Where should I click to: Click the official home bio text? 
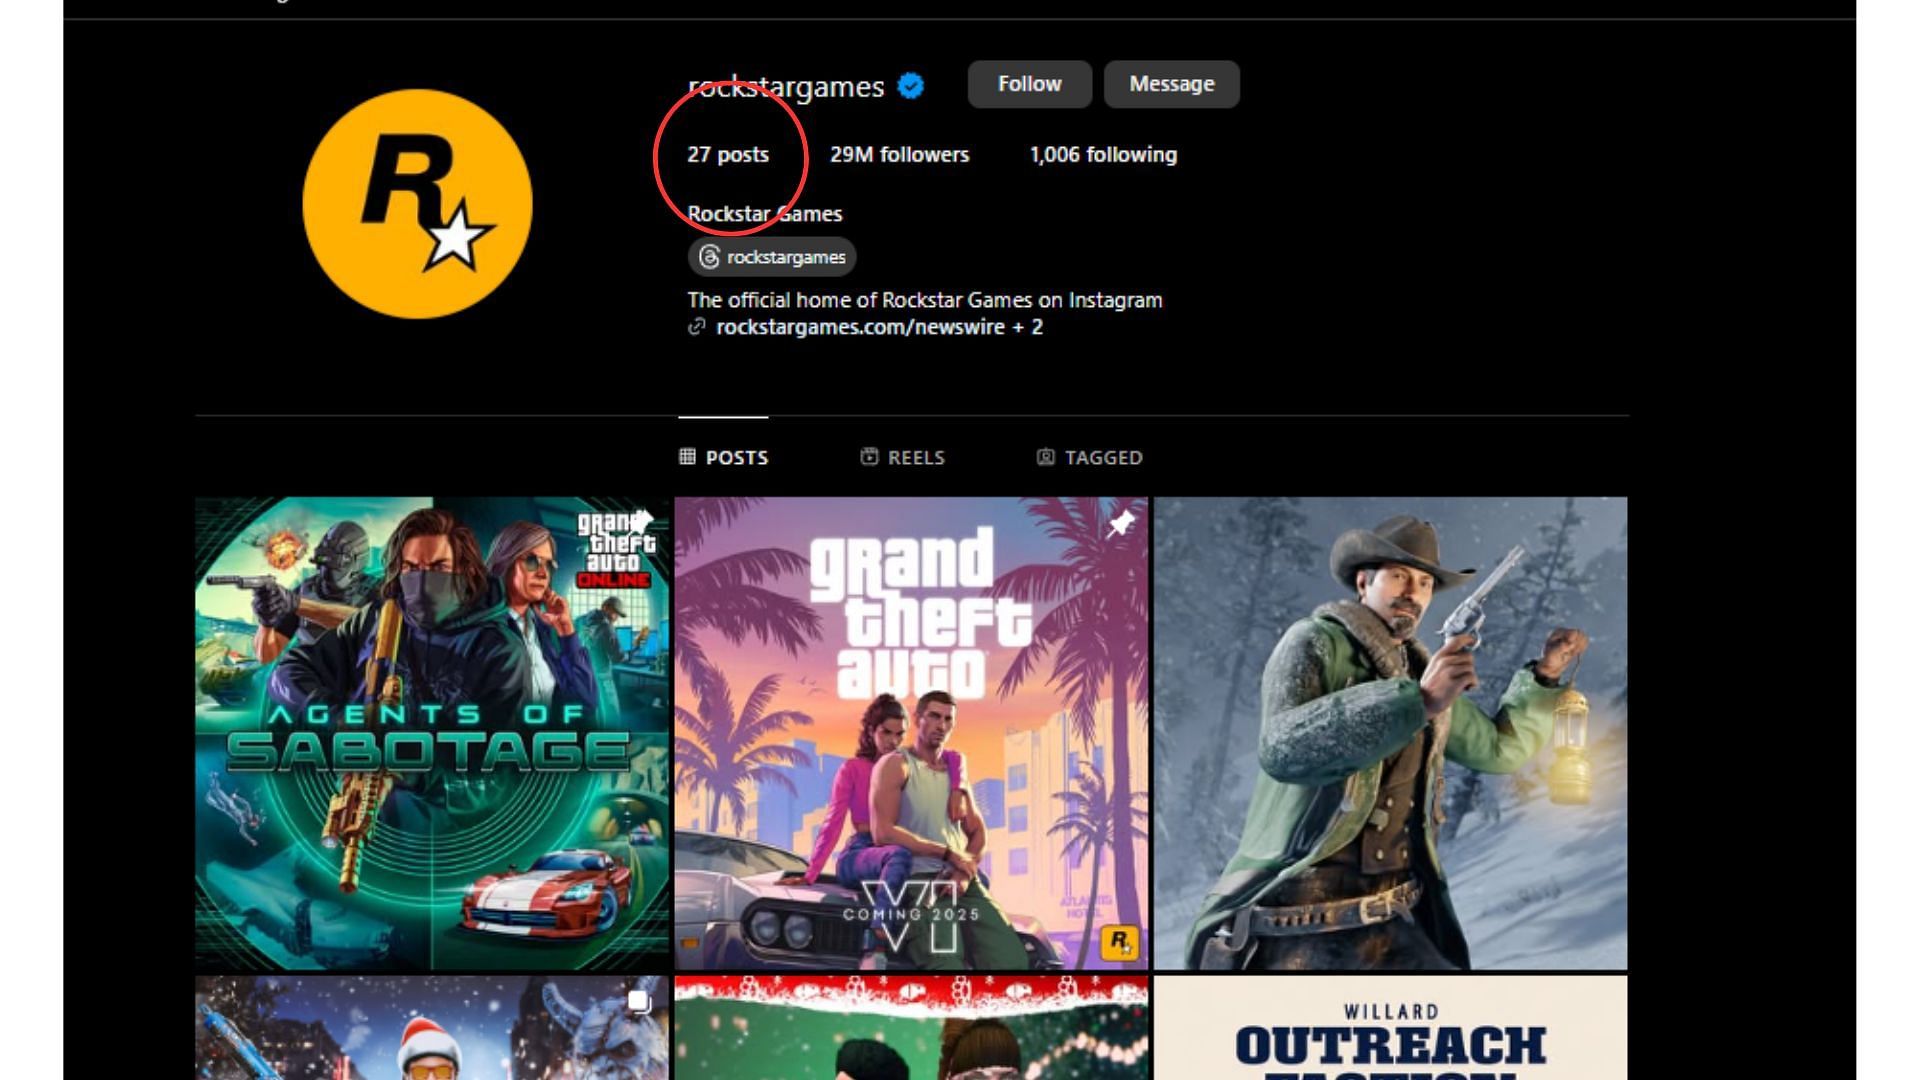[x=925, y=300]
